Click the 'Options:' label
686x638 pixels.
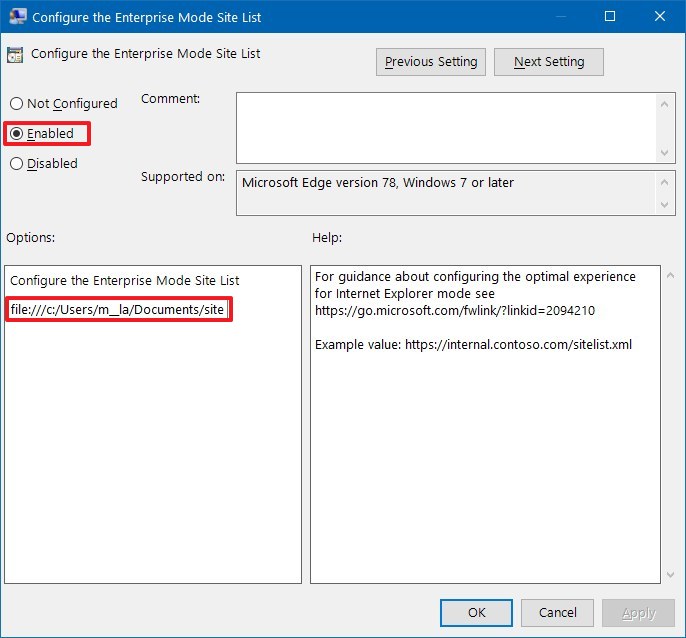(x=30, y=238)
